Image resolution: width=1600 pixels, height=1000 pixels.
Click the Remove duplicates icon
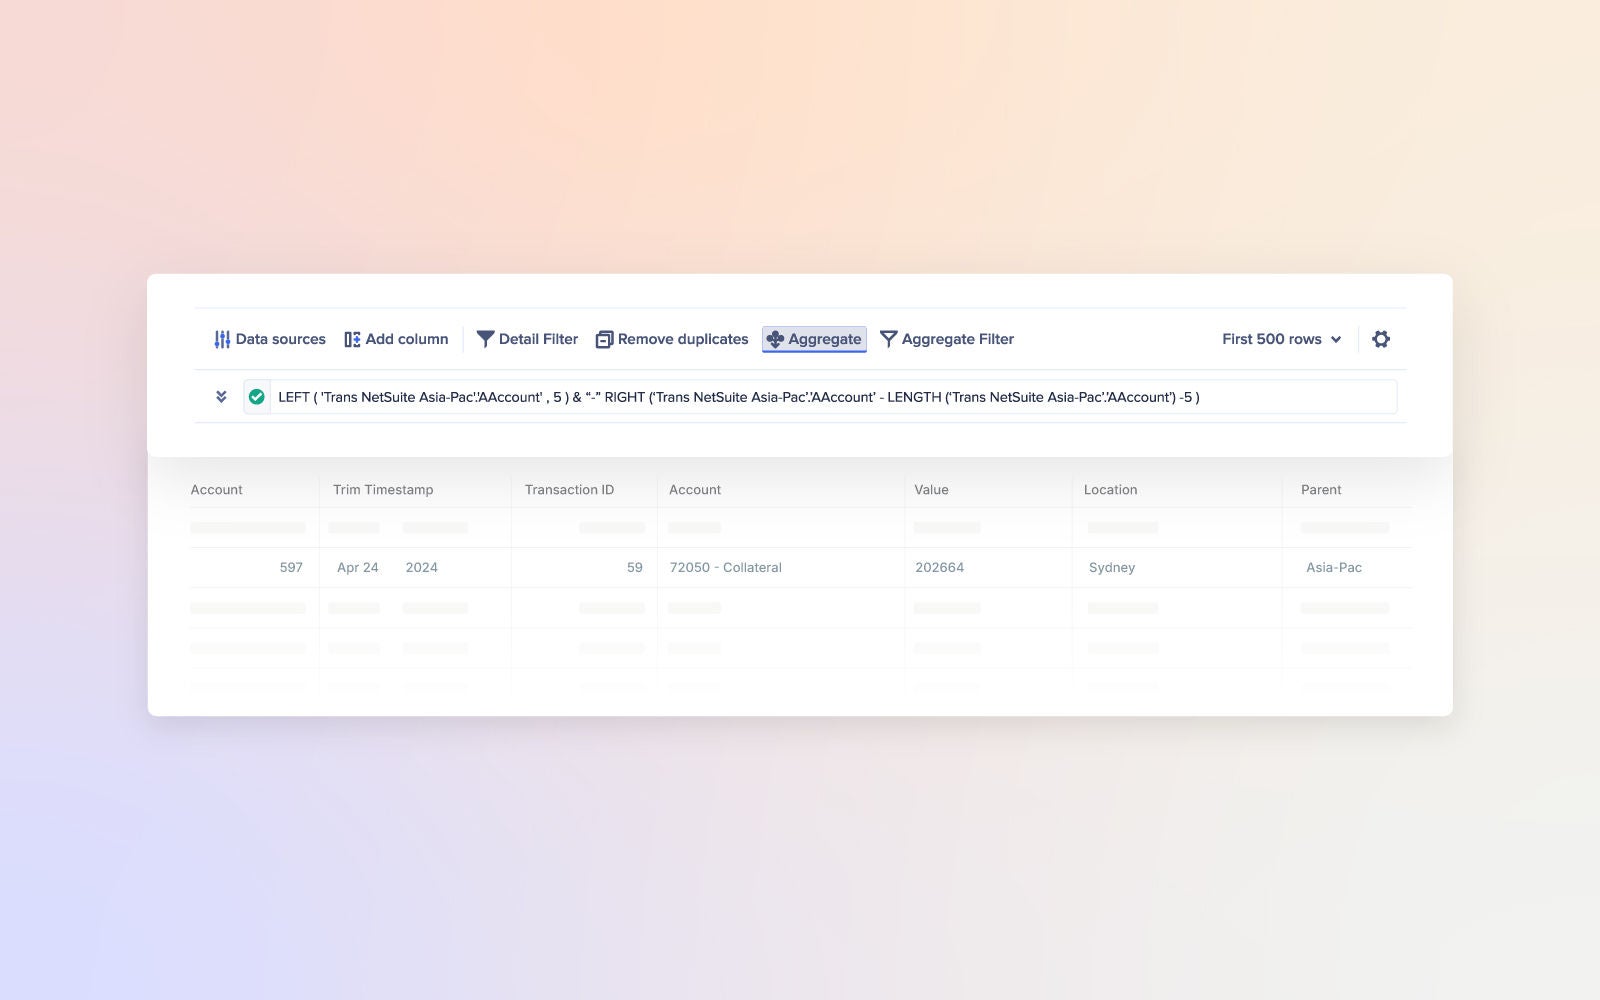pyautogui.click(x=604, y=339)
